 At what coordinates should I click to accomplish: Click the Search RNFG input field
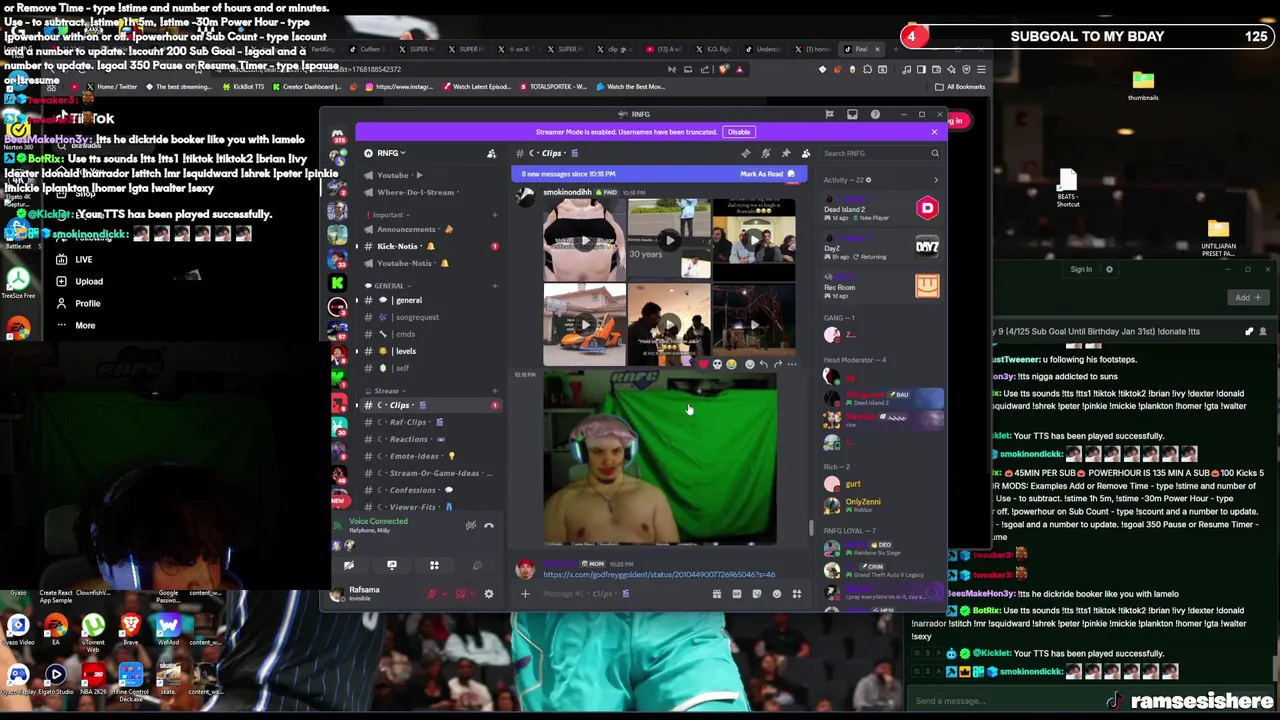click(x=880, y=153)
